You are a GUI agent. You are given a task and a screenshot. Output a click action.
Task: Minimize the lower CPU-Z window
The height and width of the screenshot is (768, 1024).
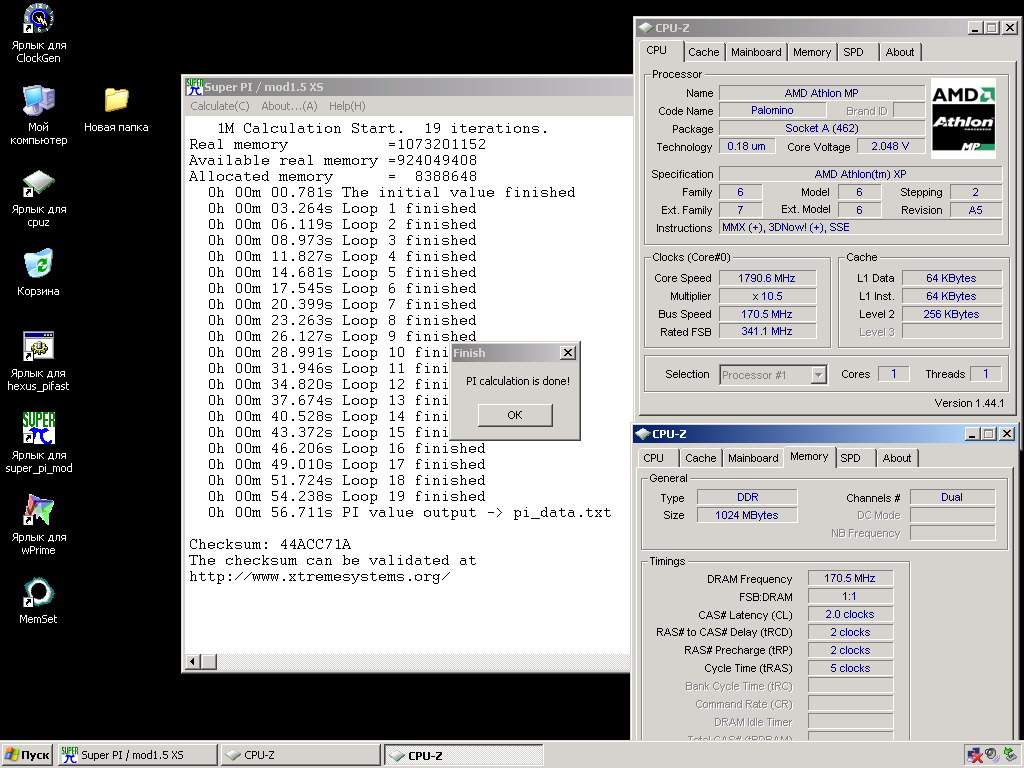[x=972, y=434]
